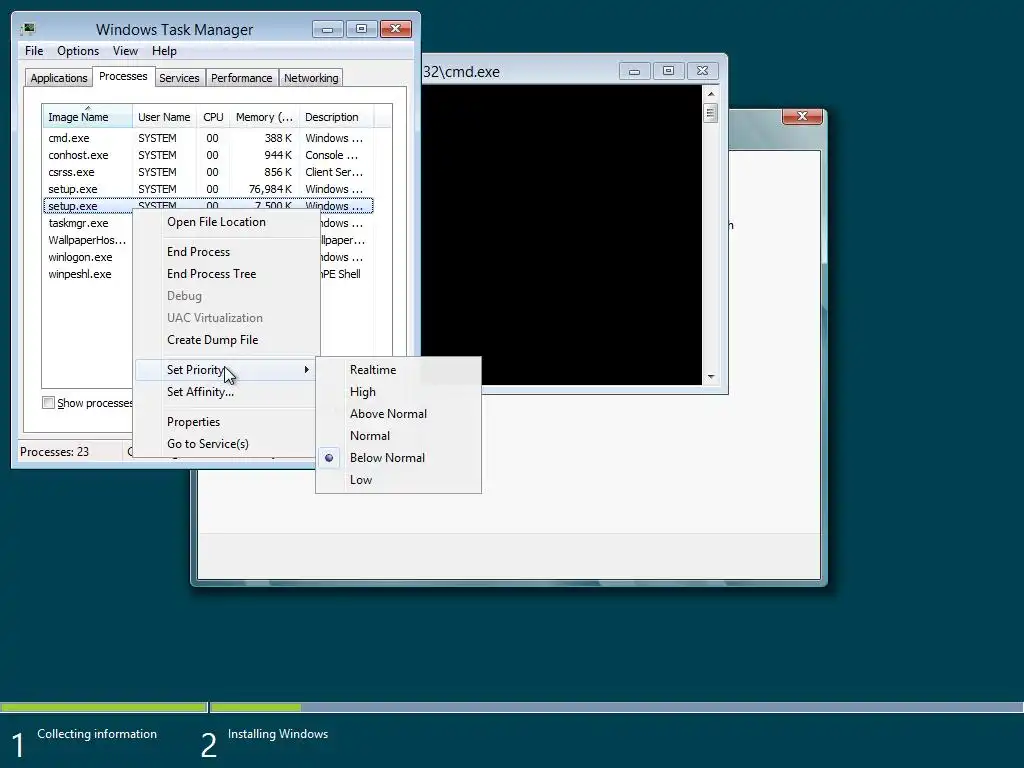Open Properties from the context menu
This screenshot has width=1024, height=768.
pos(226,422)
